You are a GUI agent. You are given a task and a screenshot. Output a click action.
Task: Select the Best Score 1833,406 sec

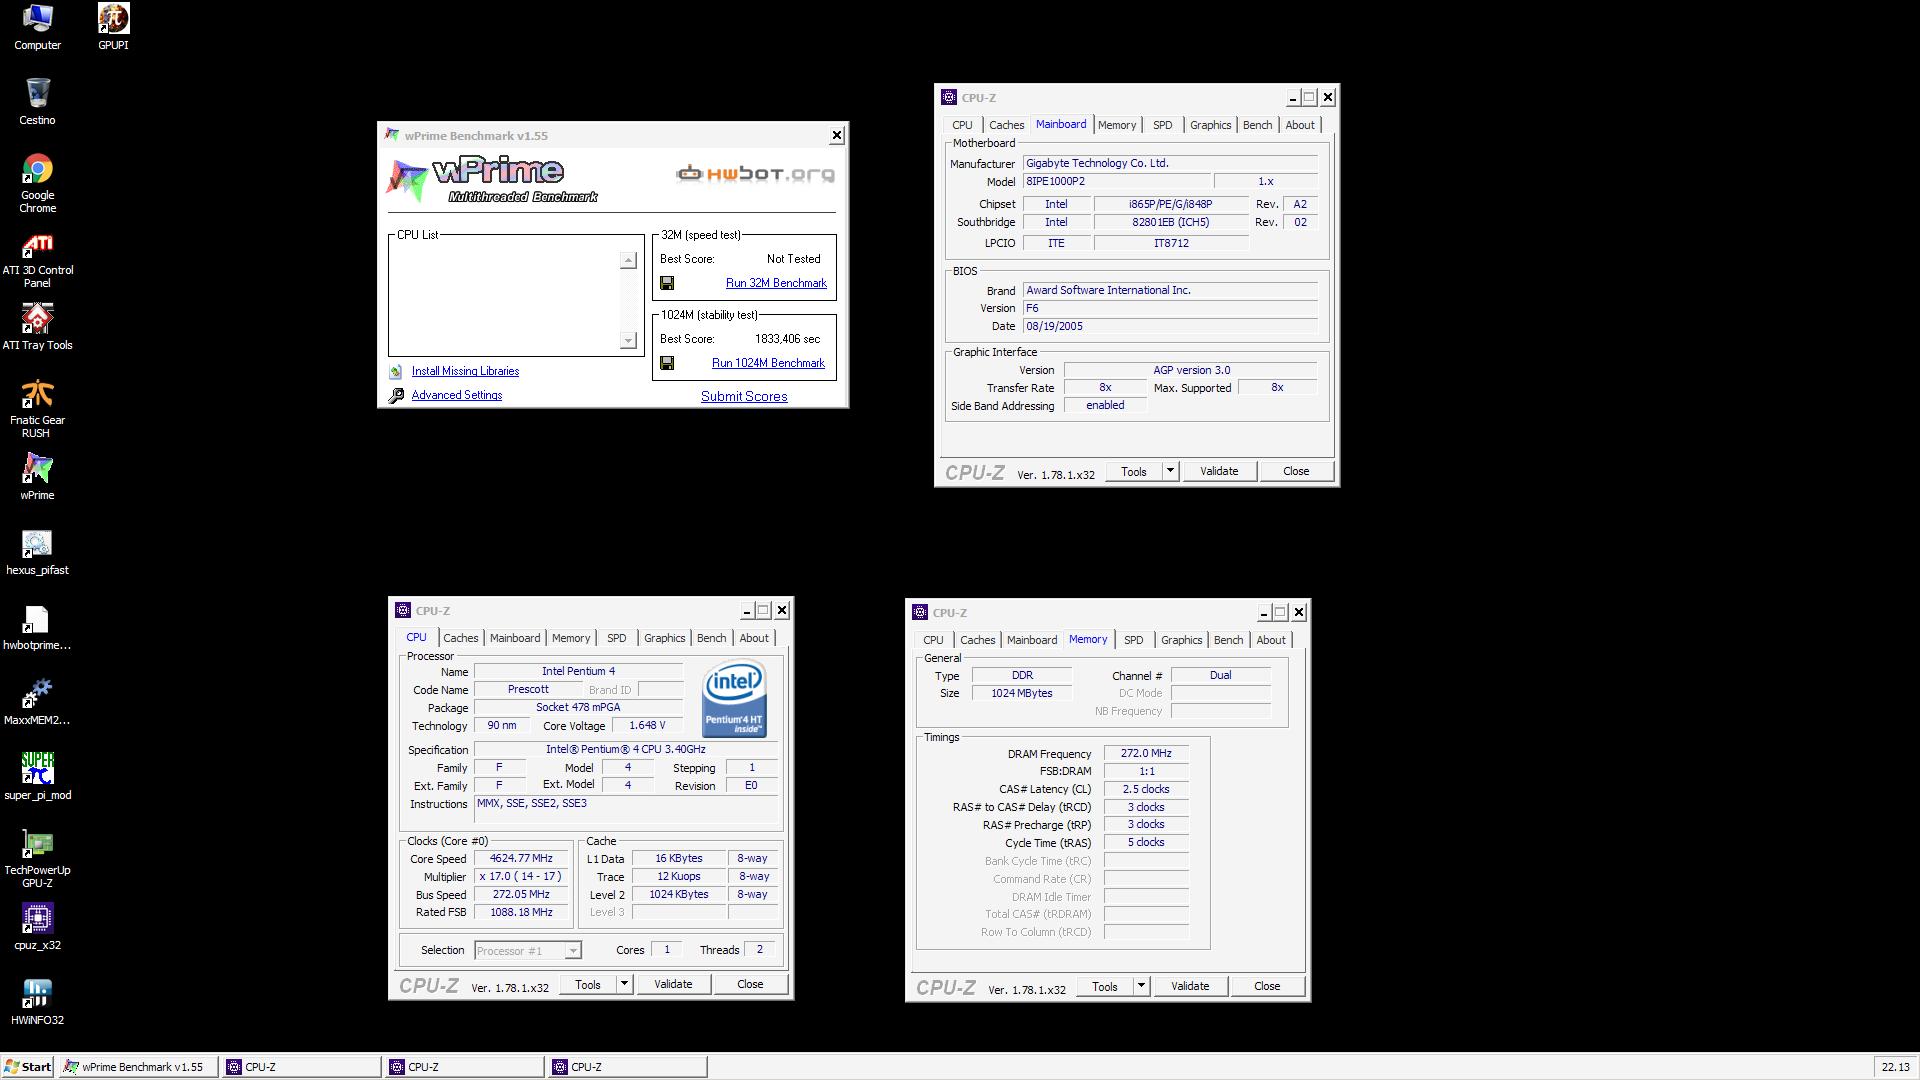click(787, 339)
